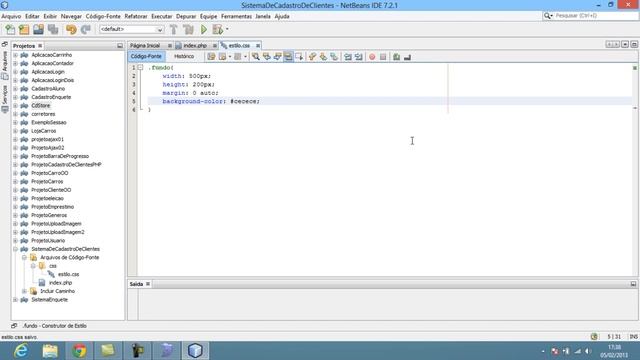Click Previous Bookmark editor icon
640x360 pixels.
tap(312, 57)
